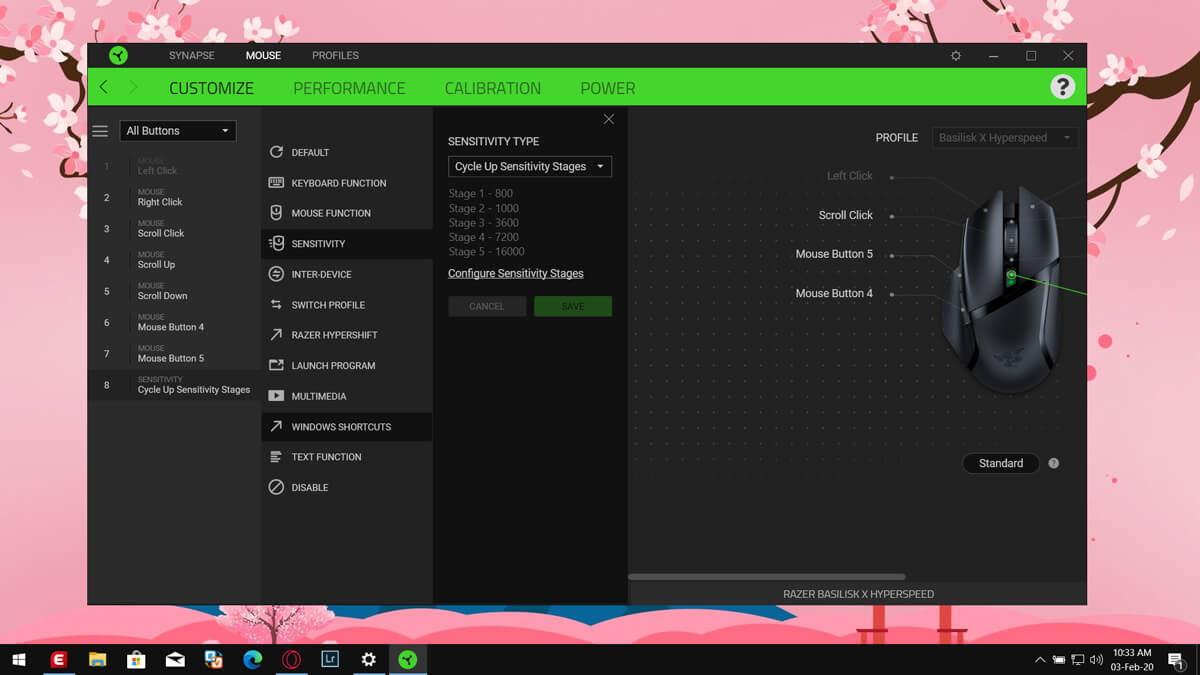Screen dimensions: 1200x675
Task: Choose the Windows Shortcuts arrow icon
Action: pyautogui.click(x=276, y=426)
